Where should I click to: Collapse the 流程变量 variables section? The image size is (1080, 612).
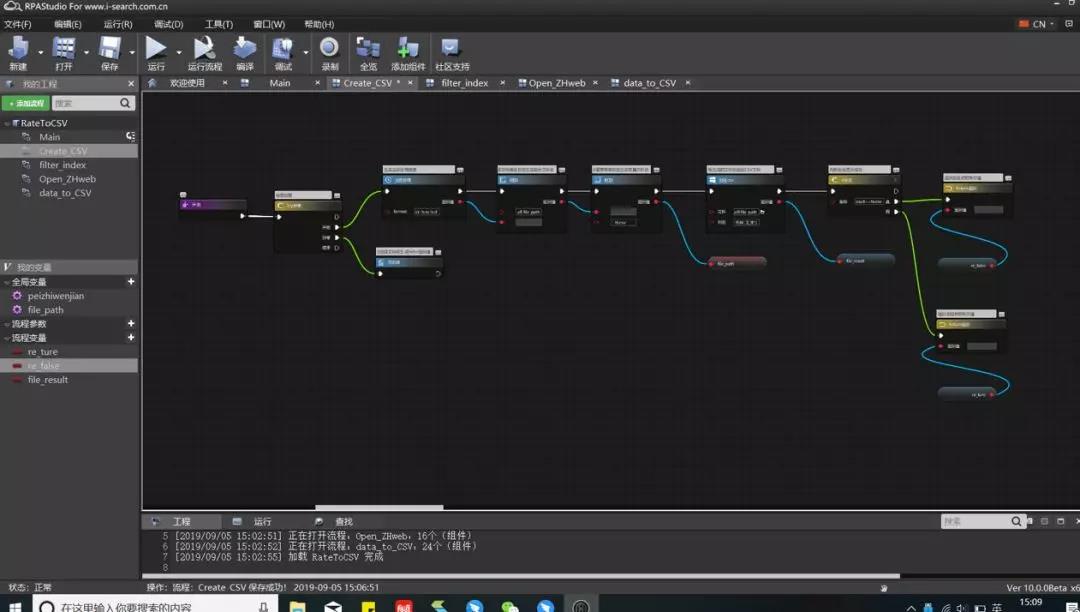pos(6,338)
